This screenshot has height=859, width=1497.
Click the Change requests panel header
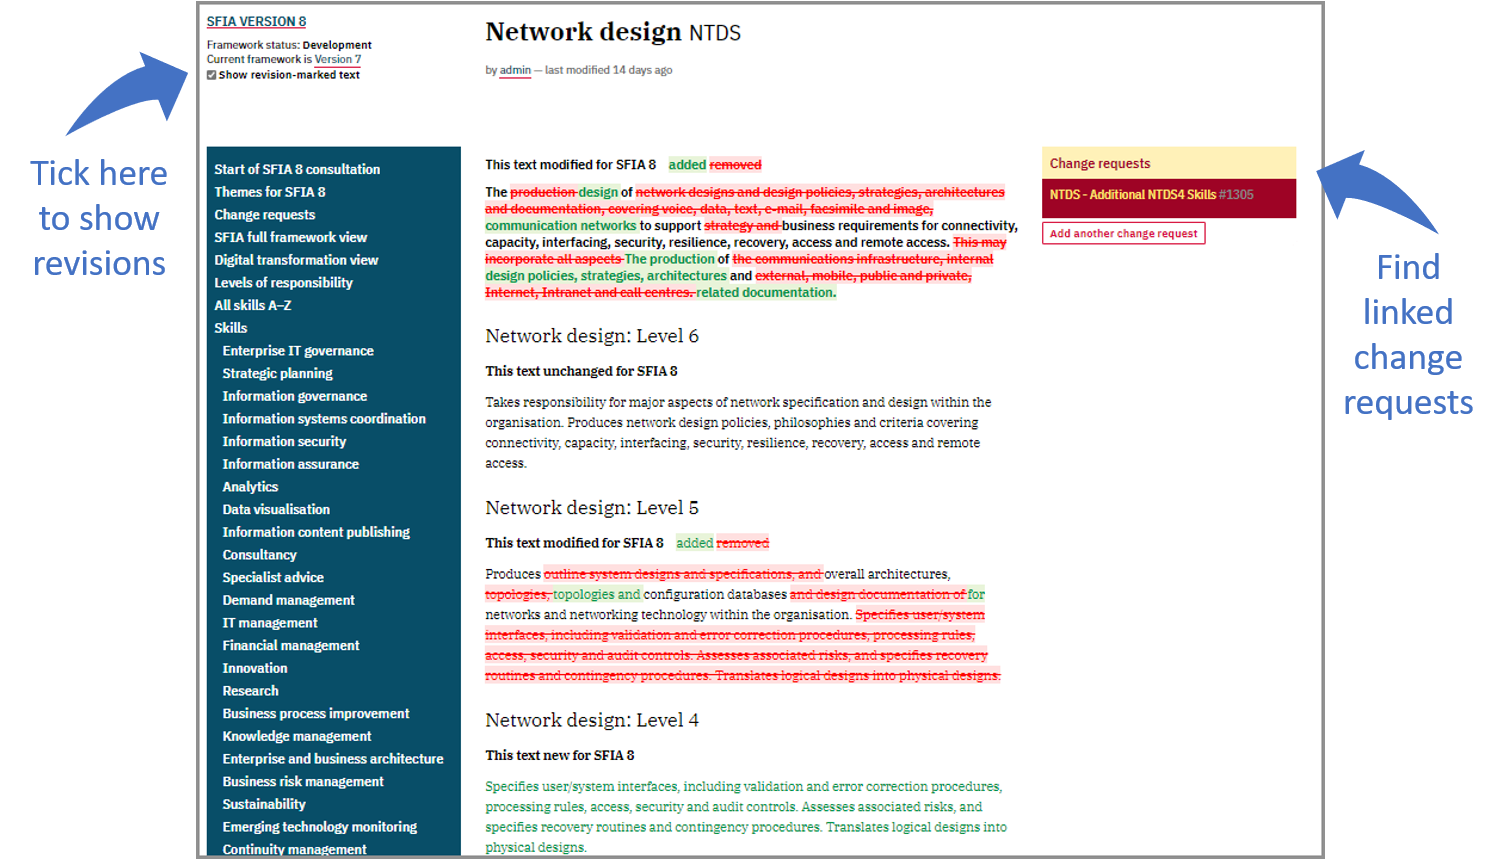tap(1100, 163)
